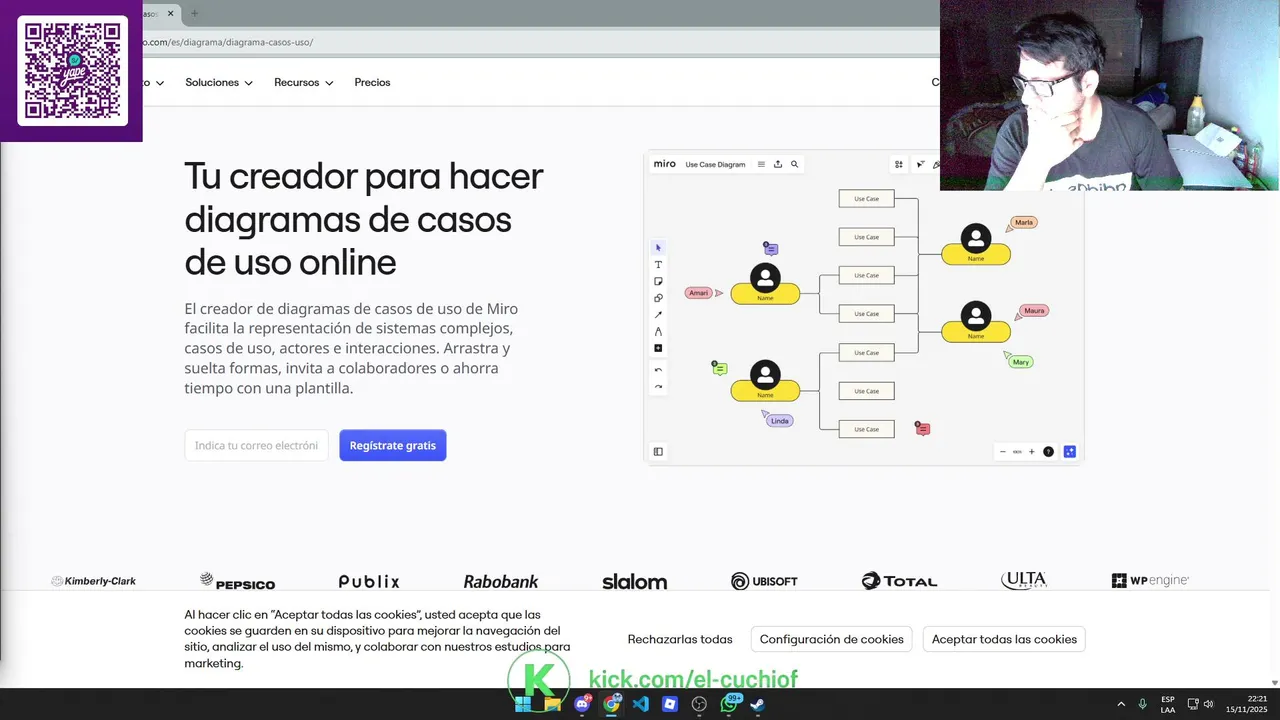Click the black plus more-tools icon
The width and height of the screenshot is (1280, 720).
(x=658, y=348)
